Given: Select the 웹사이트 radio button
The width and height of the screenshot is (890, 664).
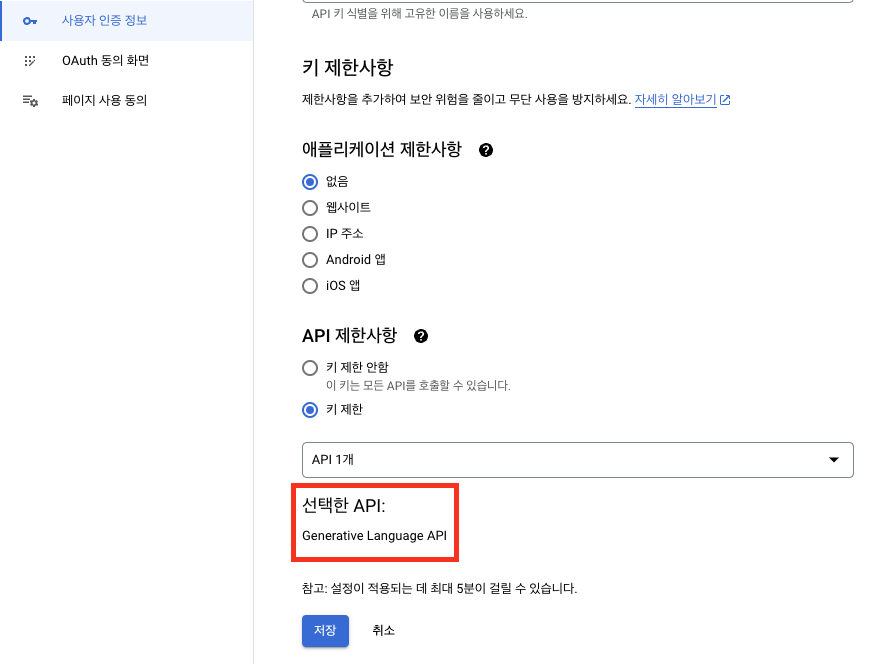Looking at the screenshot, I should coord(310,208).
